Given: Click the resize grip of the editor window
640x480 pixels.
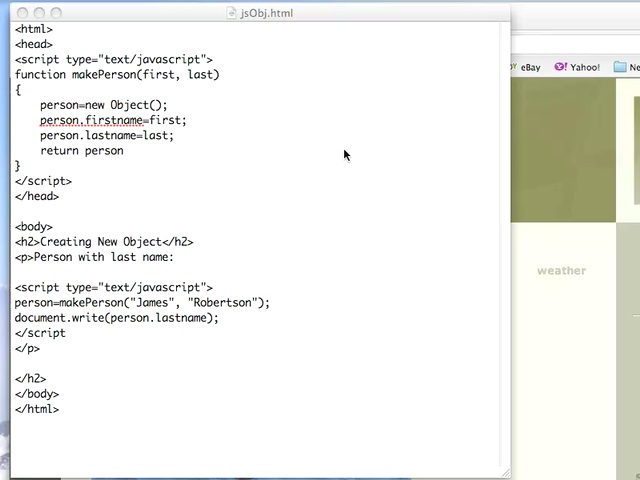Looking at the screenshot, I should (506, 473).
